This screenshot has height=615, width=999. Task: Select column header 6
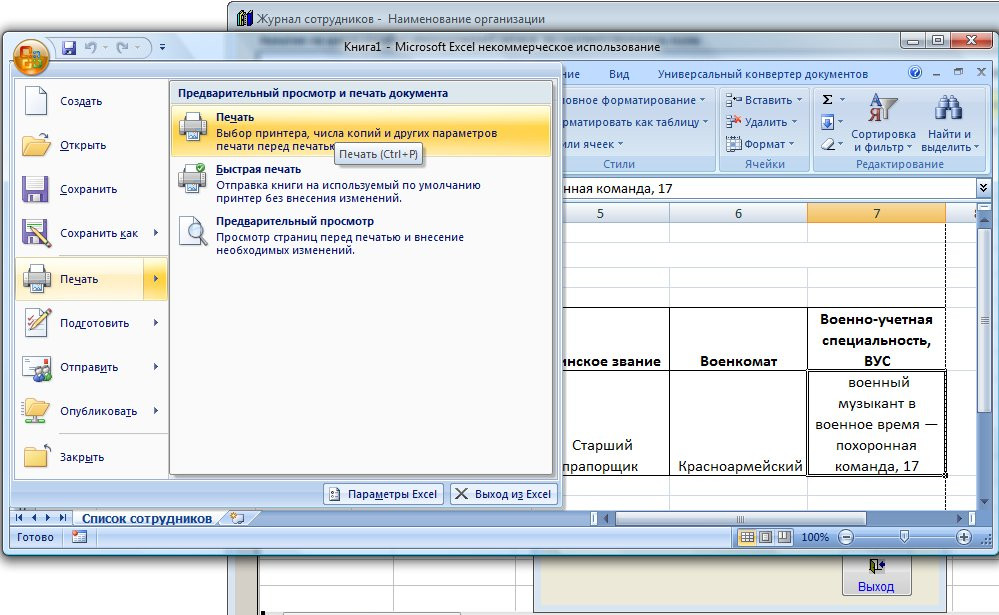click(738, 213)
